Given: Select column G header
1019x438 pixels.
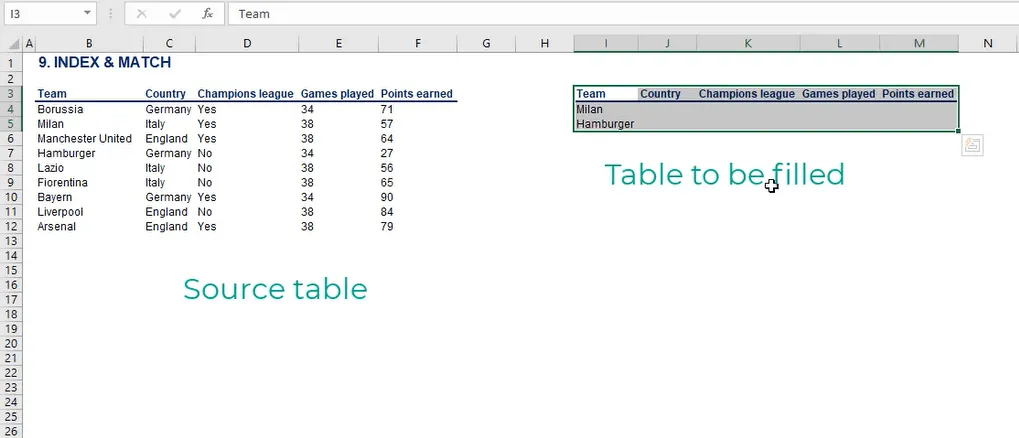Looking at the screenshot, I should click(x=486, y=44).
